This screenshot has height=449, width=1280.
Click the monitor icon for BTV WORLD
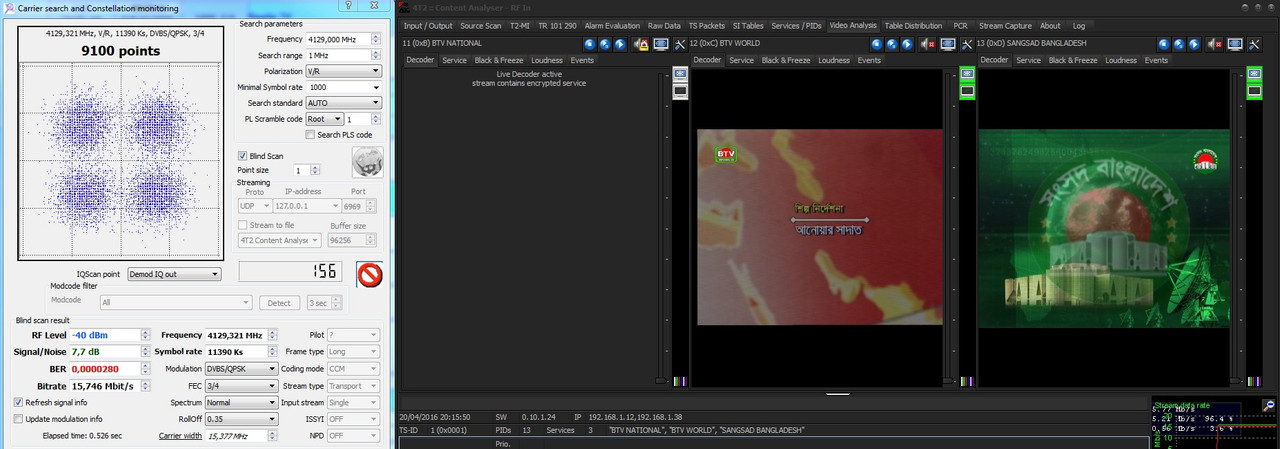(x=948, y=44)
